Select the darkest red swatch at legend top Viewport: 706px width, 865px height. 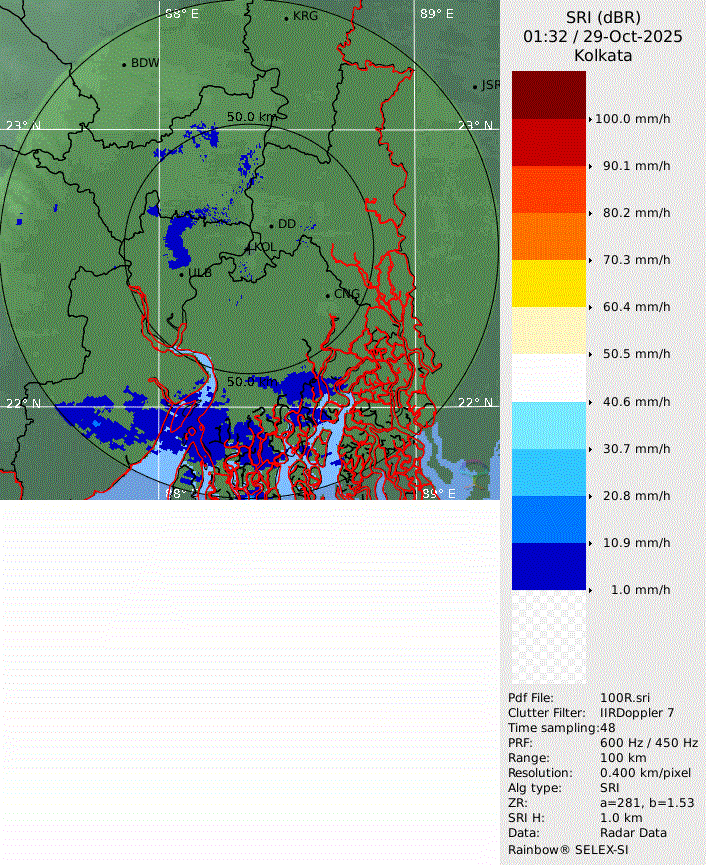(548, 95)
